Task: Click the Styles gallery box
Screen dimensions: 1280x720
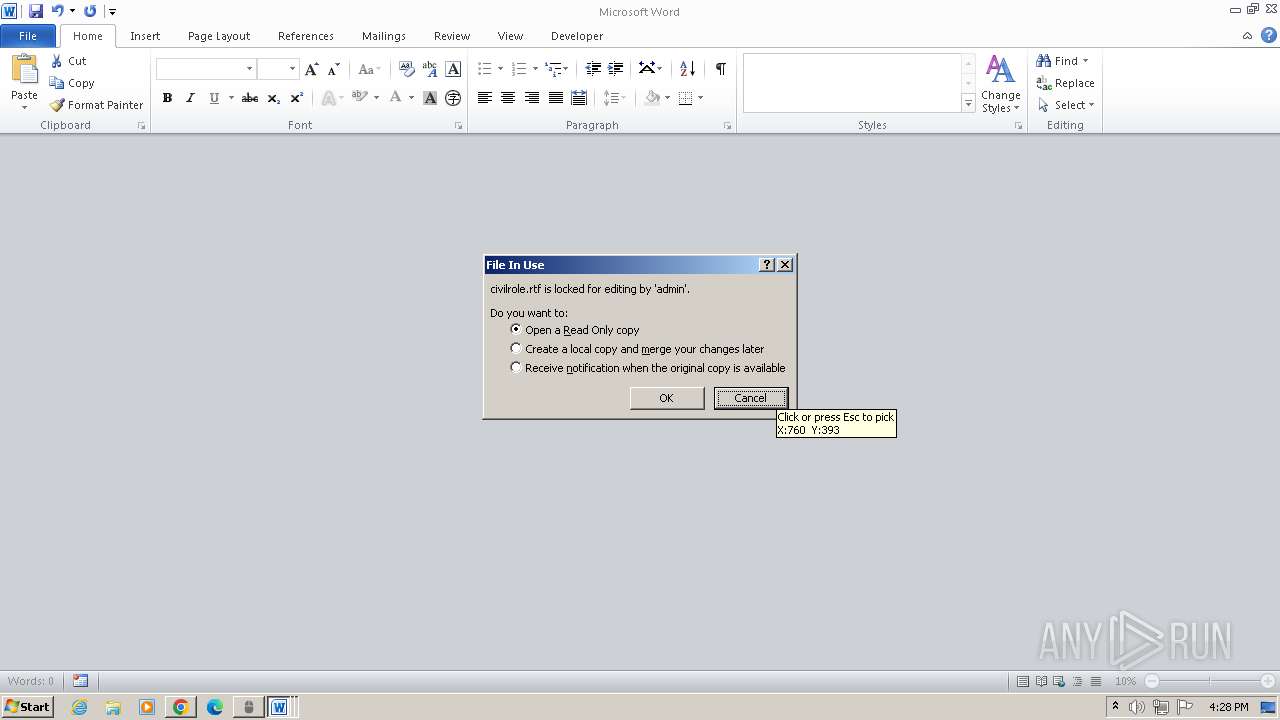Action: click(x=852, y=83)
